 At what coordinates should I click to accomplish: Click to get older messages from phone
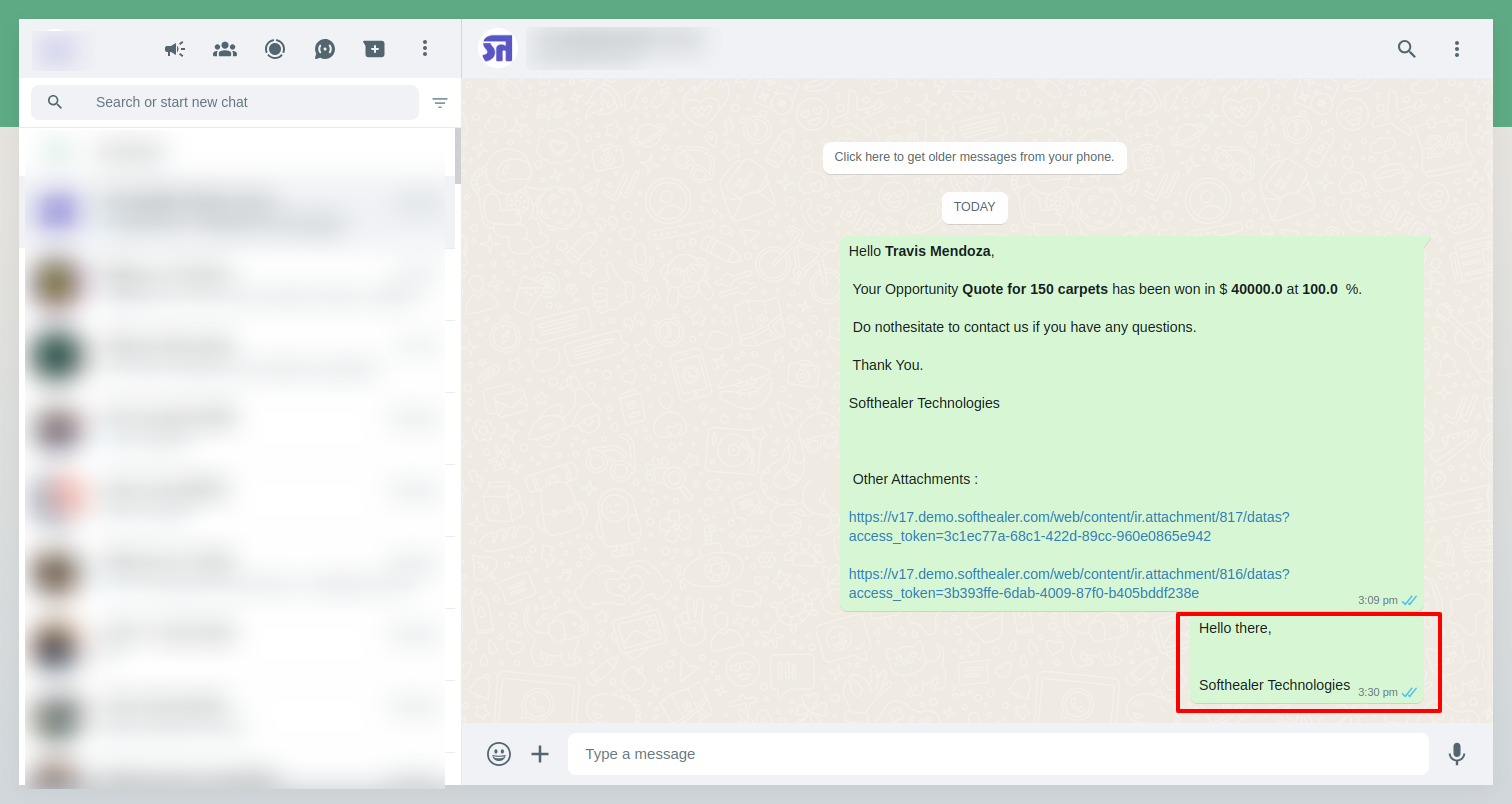975,157
